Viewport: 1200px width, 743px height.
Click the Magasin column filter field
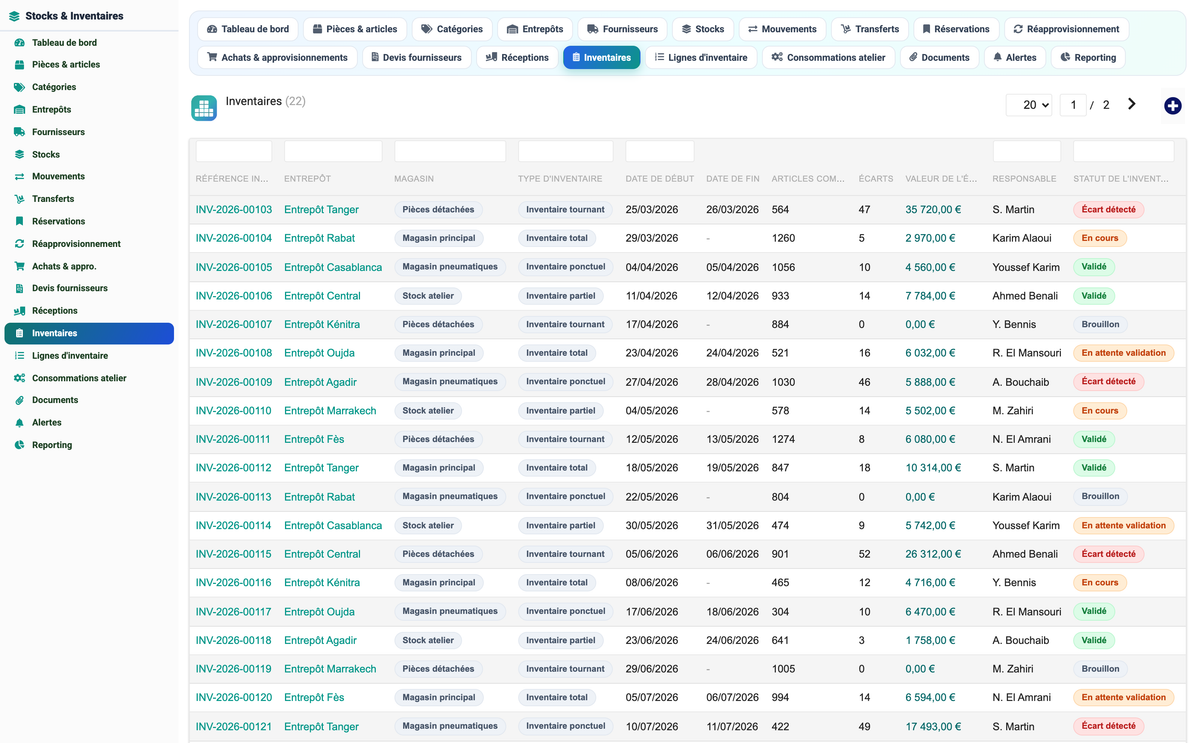pos(450,151)
